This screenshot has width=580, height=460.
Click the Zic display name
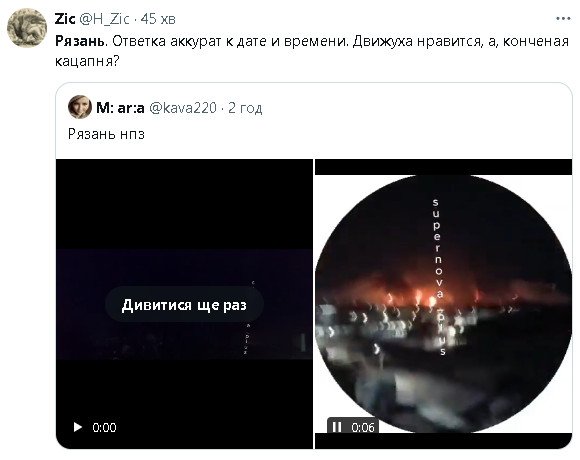tap(65, 18)
